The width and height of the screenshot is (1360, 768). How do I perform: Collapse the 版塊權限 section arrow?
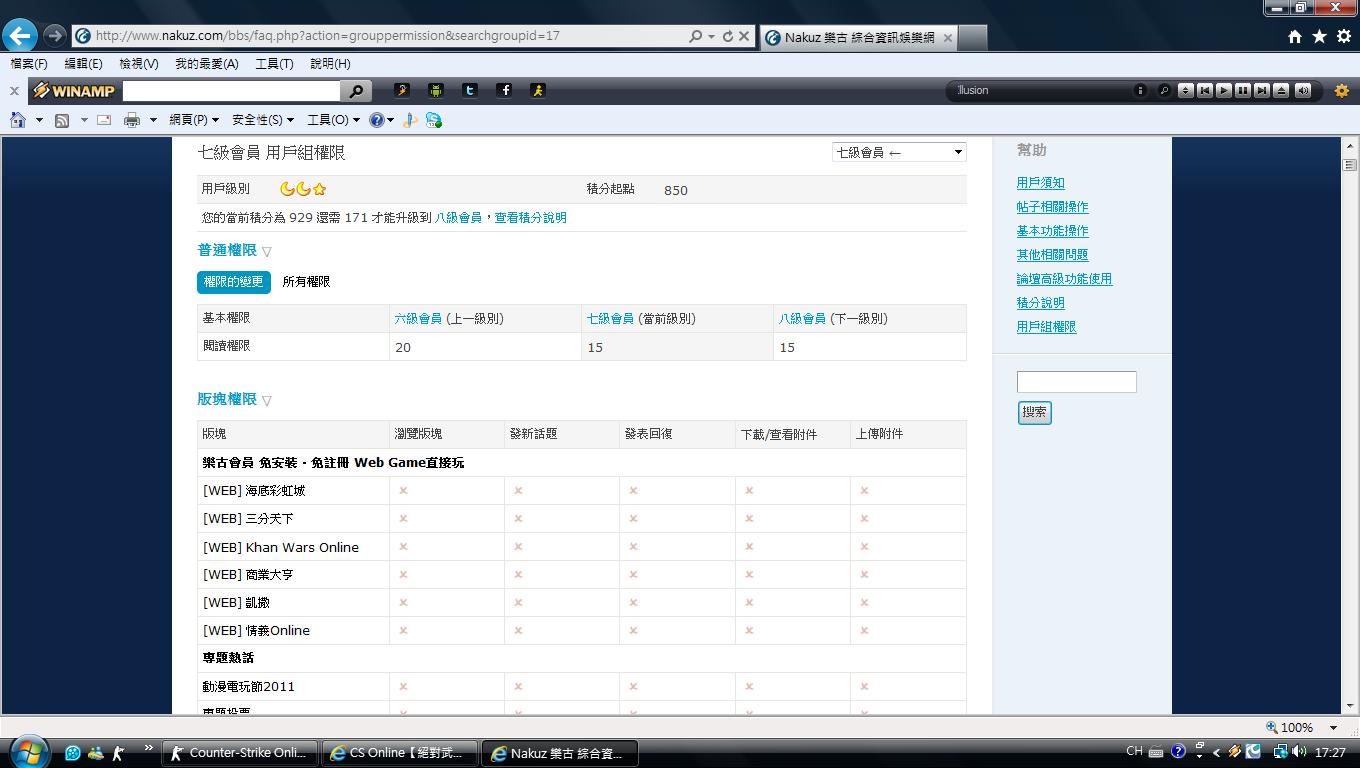coord(267,400)
